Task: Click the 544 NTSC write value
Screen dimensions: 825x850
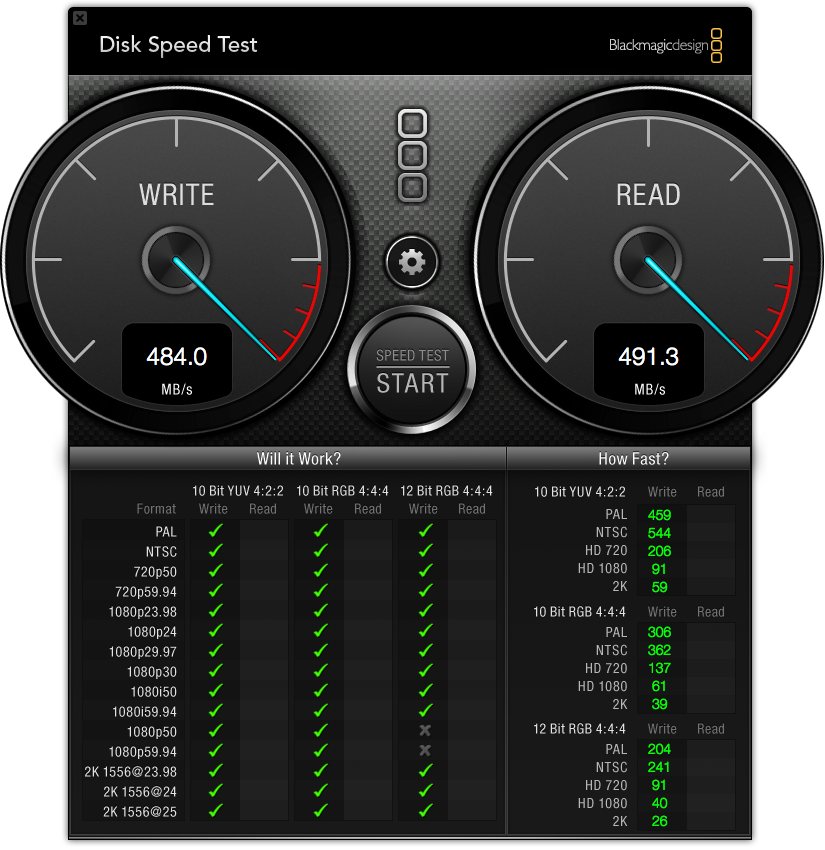Action: pyautogui.click(x=659, y=533)
